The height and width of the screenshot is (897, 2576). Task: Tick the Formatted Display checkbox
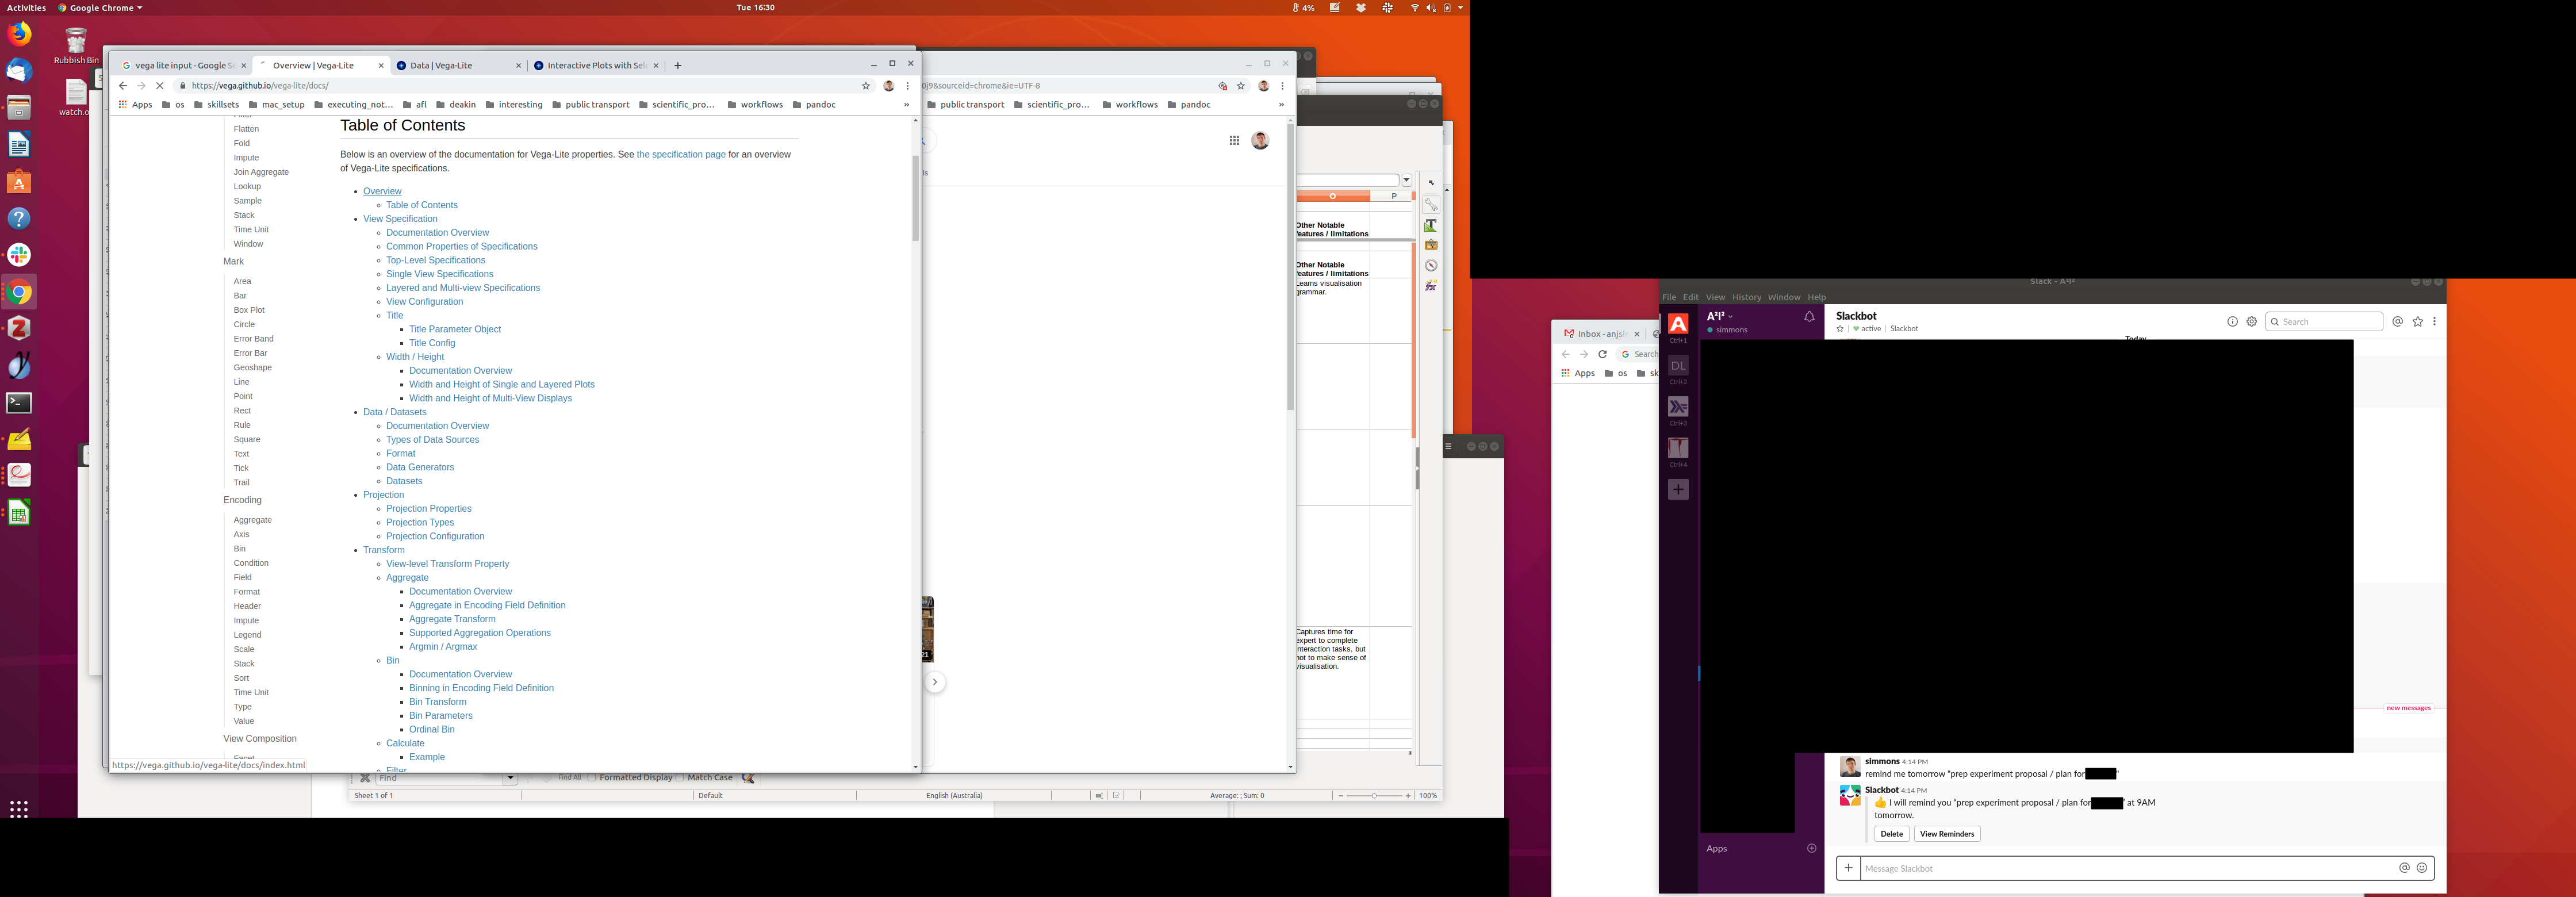592,777
